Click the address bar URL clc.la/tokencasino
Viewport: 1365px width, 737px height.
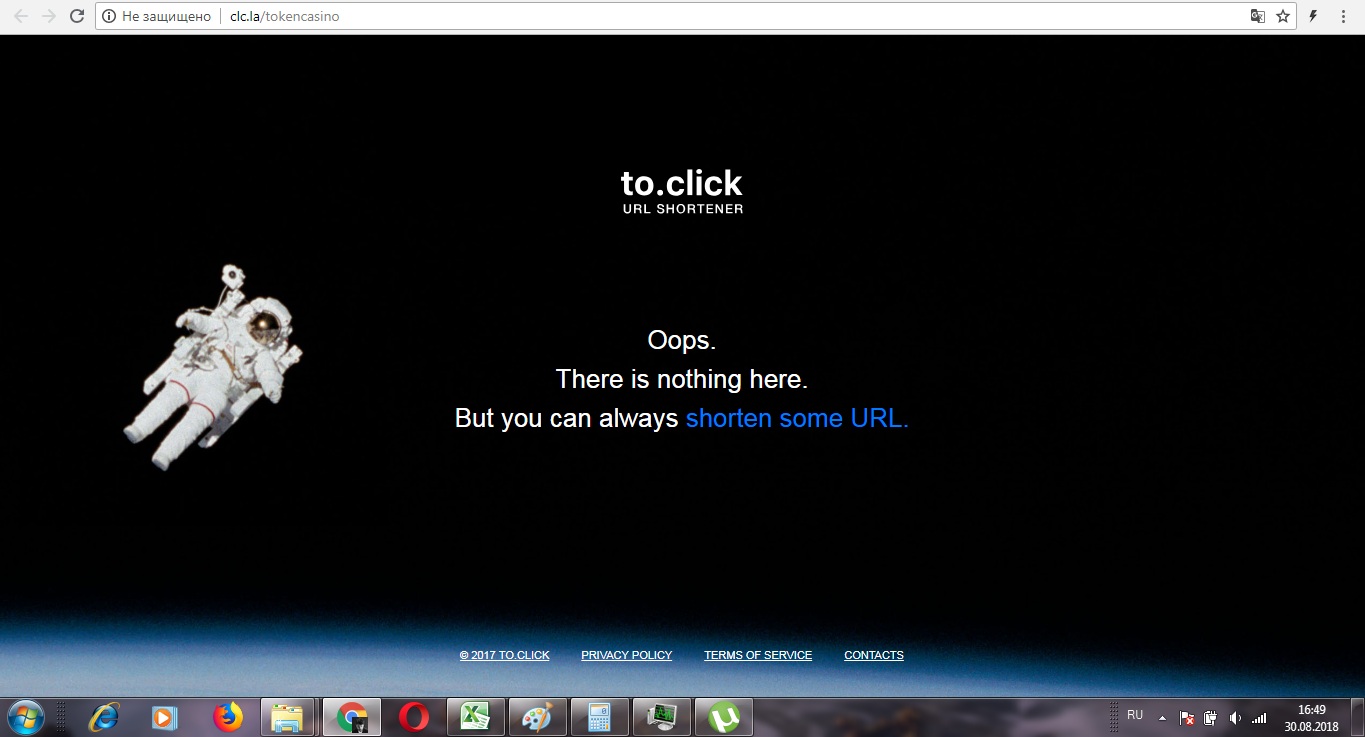pyautogui.click(x=284, y=16)
